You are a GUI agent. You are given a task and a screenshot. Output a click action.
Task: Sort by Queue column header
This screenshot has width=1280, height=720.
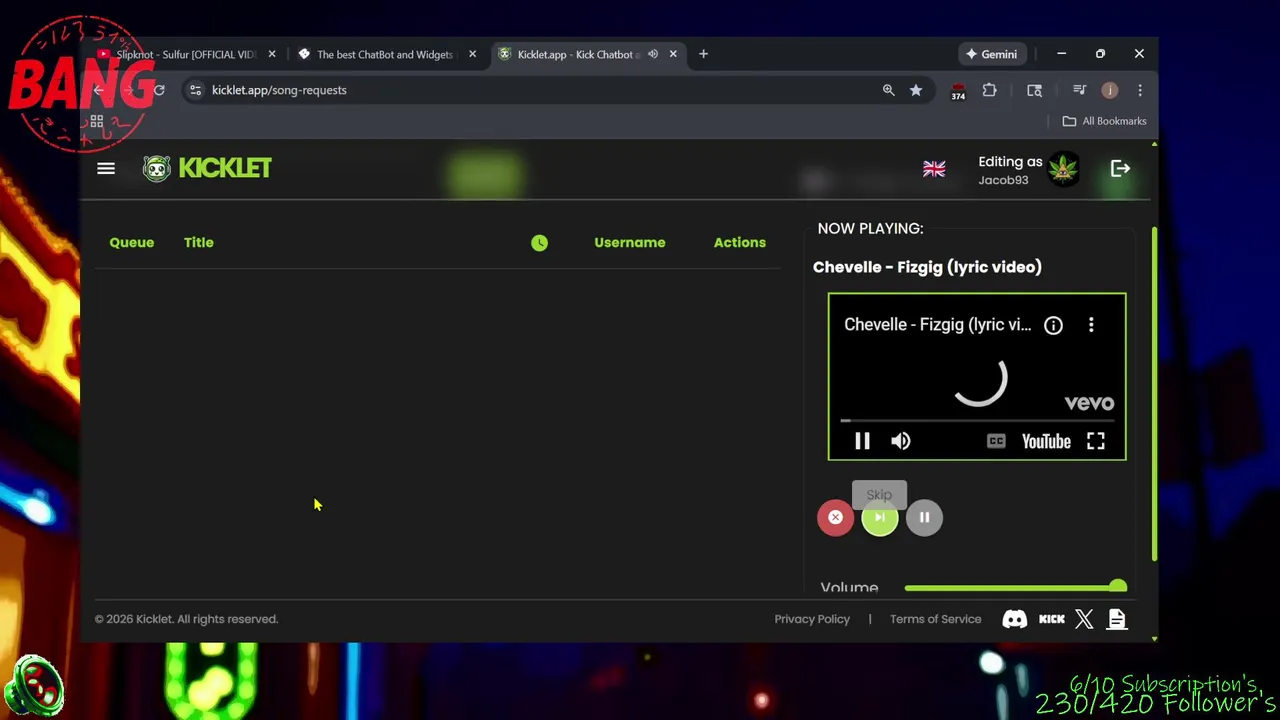[x=132, y=242]
